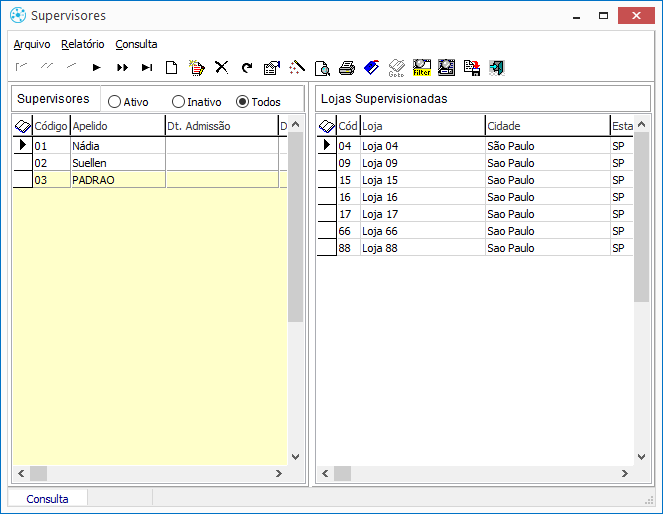Click the Goto book icon
The width and height of the screenshot is (663, 514).
point(397,68)
